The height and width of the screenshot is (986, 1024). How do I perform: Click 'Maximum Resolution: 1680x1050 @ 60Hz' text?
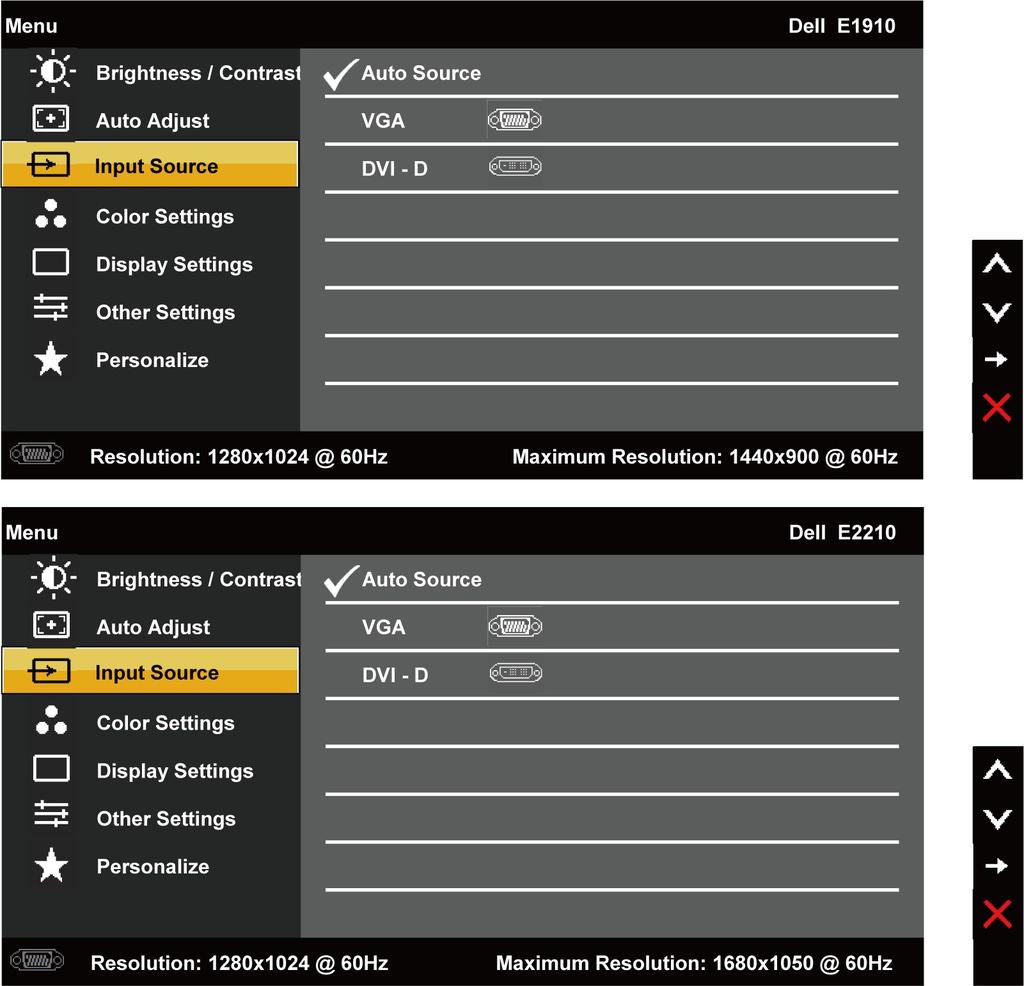point(694,963)
